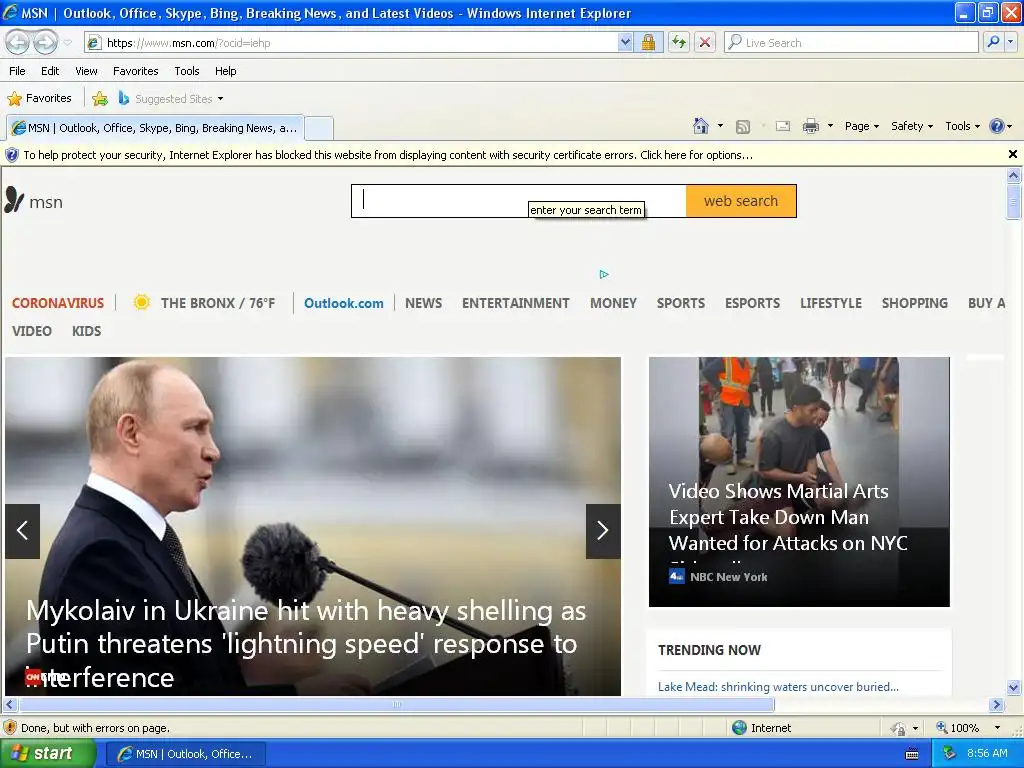Open the NEWS section link

pyautogui.click(x=423, y=303)
